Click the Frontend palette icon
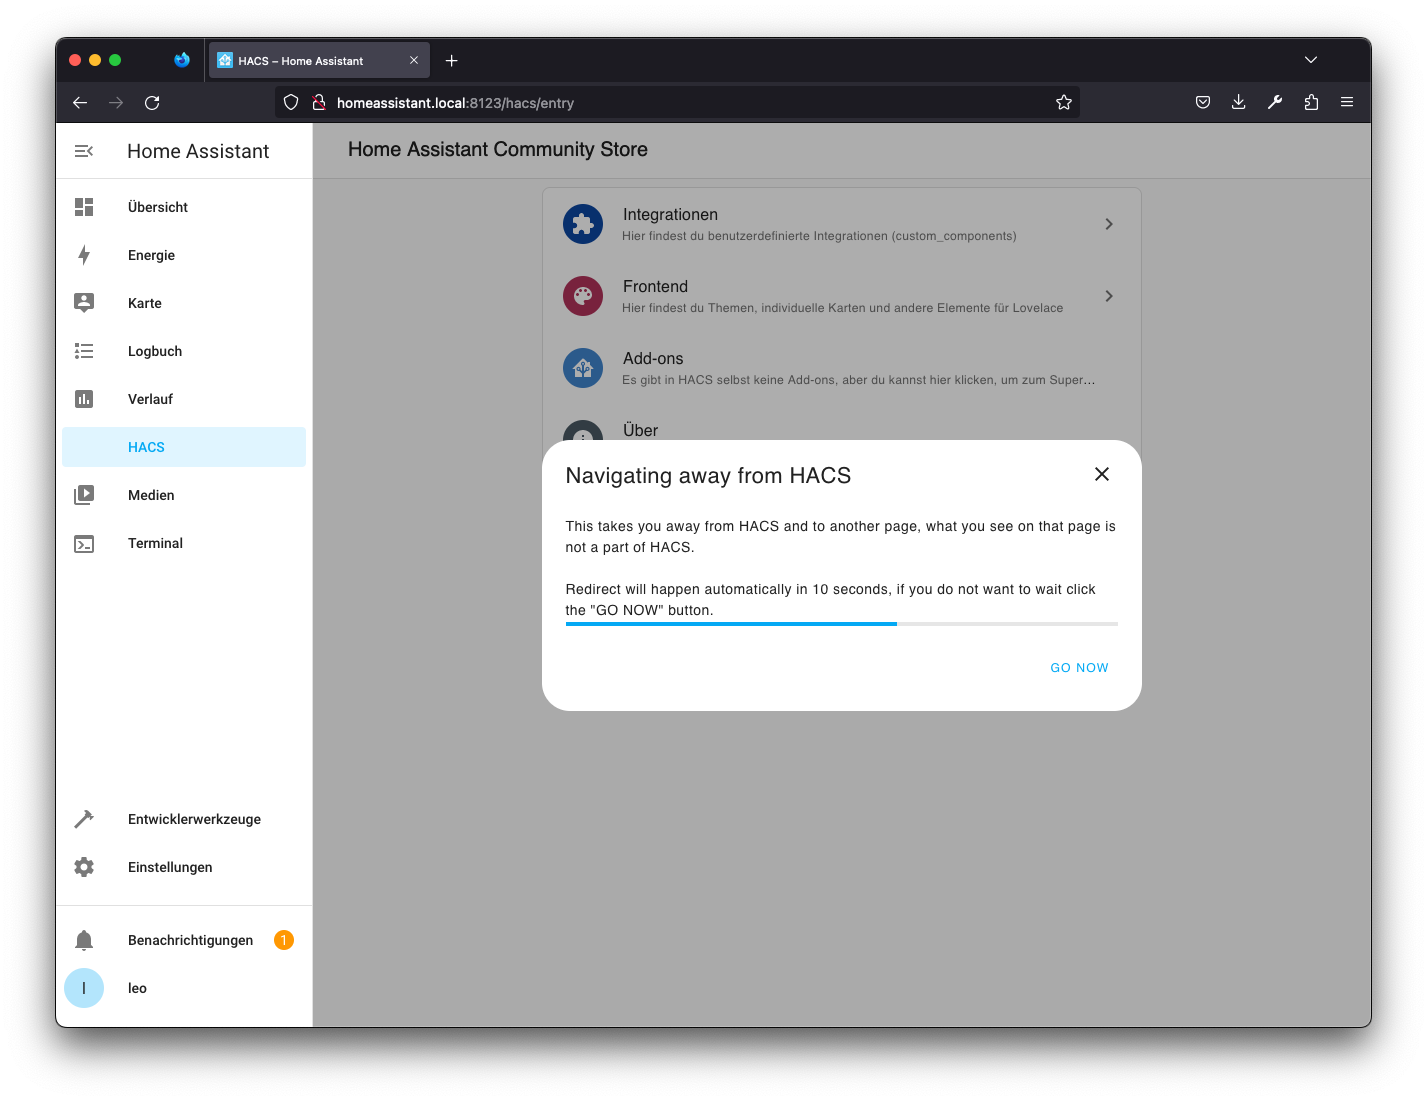Image resolution: width=1427 pixels, height=1101 pixels. (583, 296)
